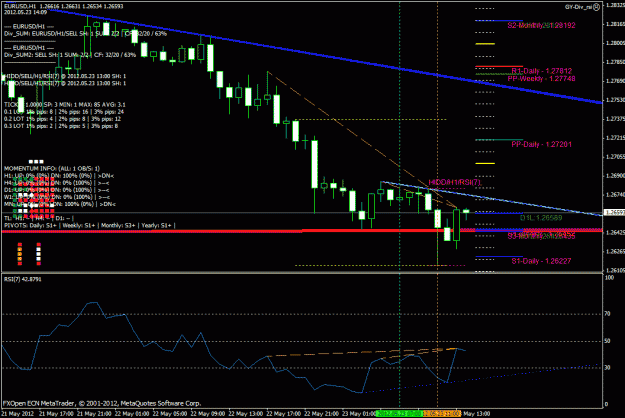Click the MOMENTUM INFO header text
The image size is (625, 418).
[52, 169]
